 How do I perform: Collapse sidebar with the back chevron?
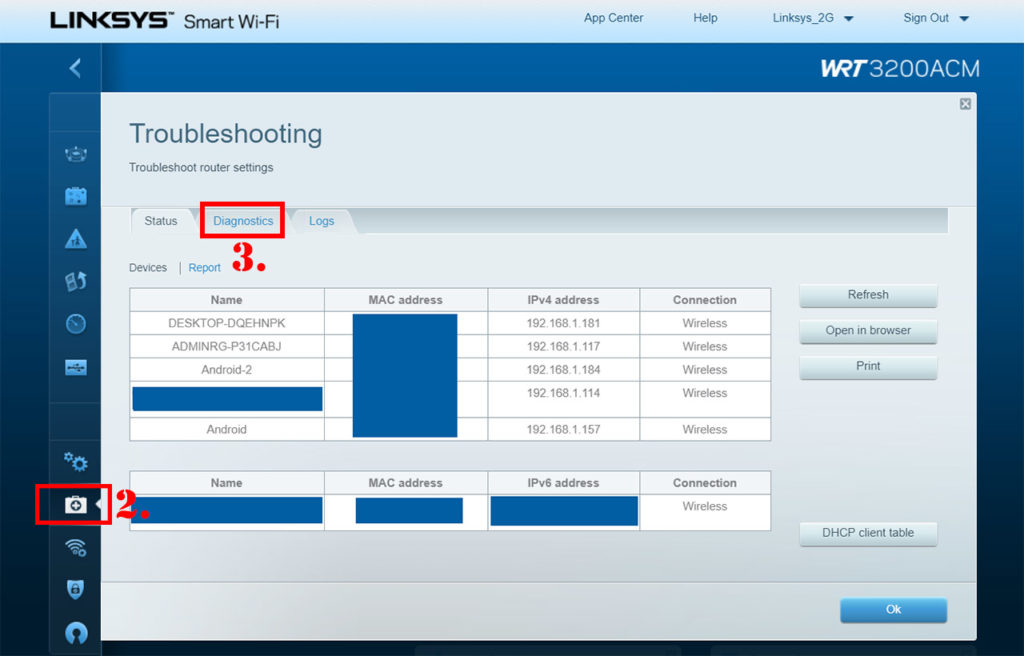[x=76, y=67]
